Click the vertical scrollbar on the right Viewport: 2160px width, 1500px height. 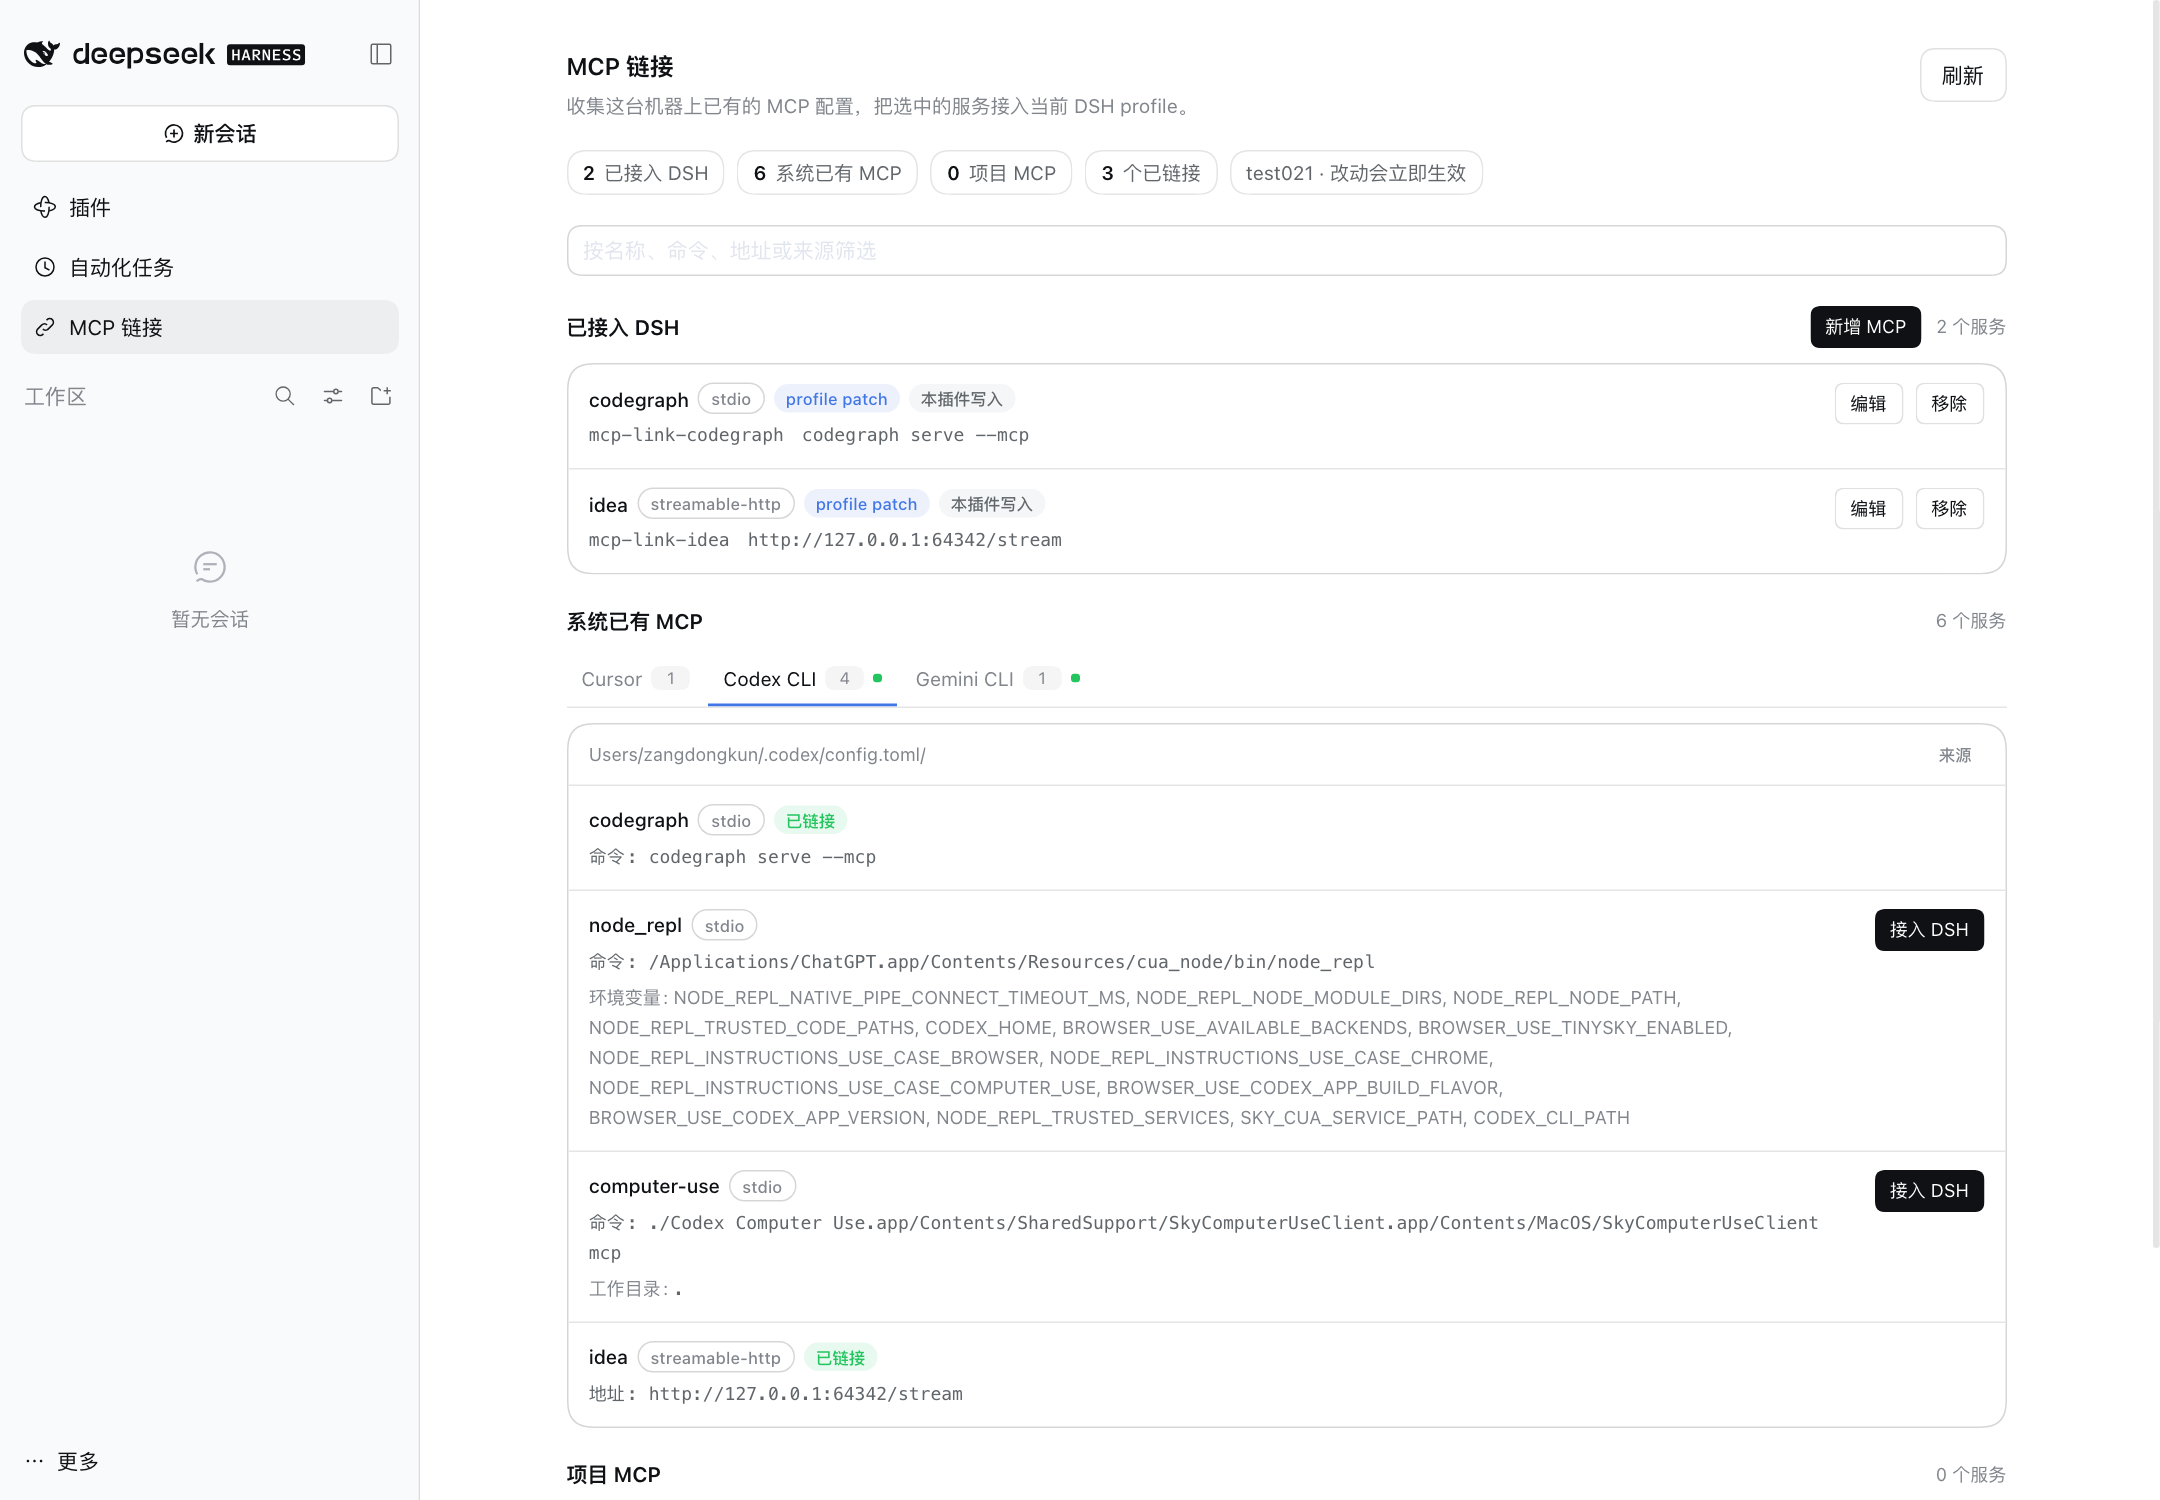(2155, 625)
